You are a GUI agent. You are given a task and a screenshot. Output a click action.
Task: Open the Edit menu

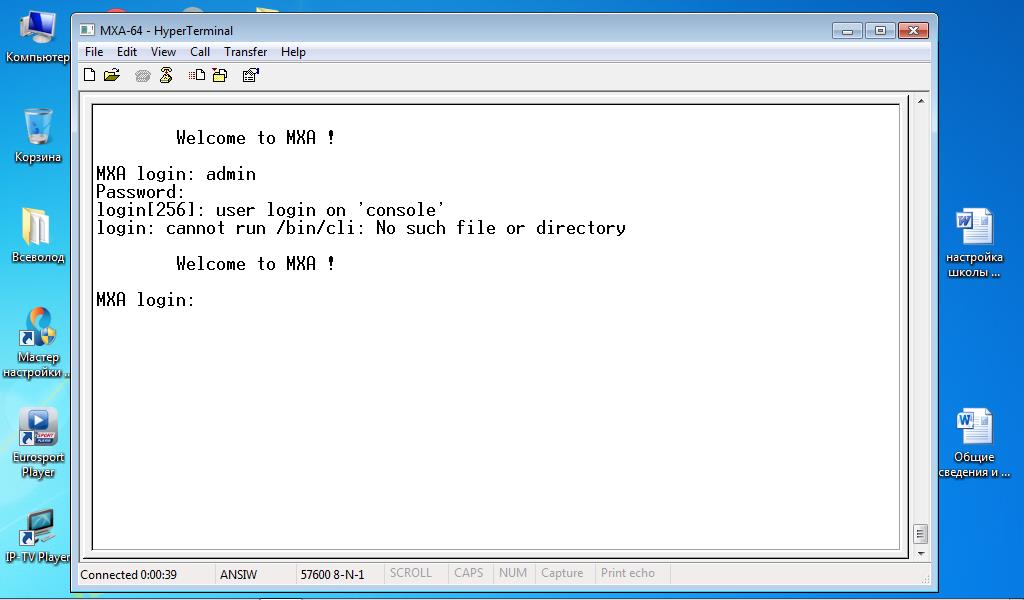pos(127,52)
